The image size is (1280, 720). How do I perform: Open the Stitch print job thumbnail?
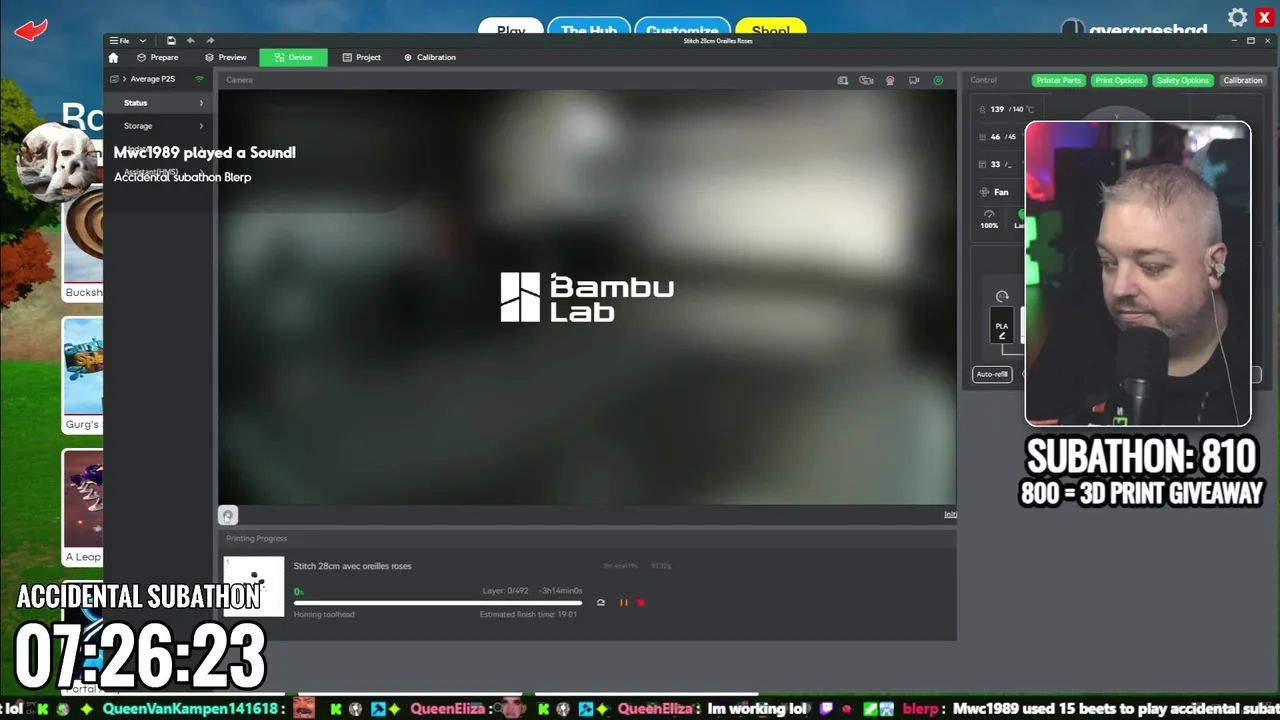pyautogui.click(x=254, y=586)
